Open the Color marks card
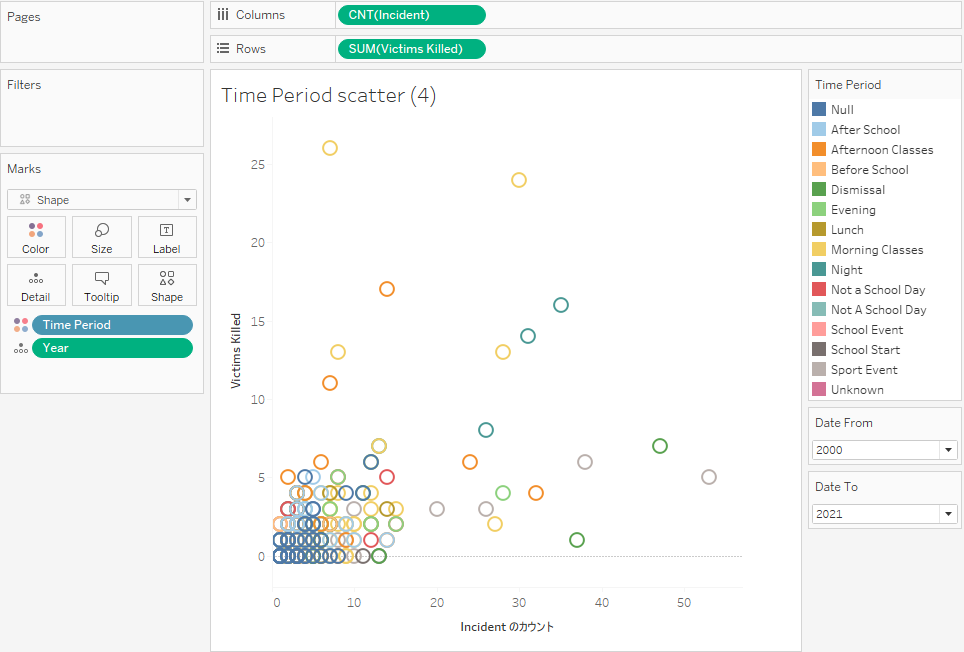964x652 pixels. pos(36,237)
